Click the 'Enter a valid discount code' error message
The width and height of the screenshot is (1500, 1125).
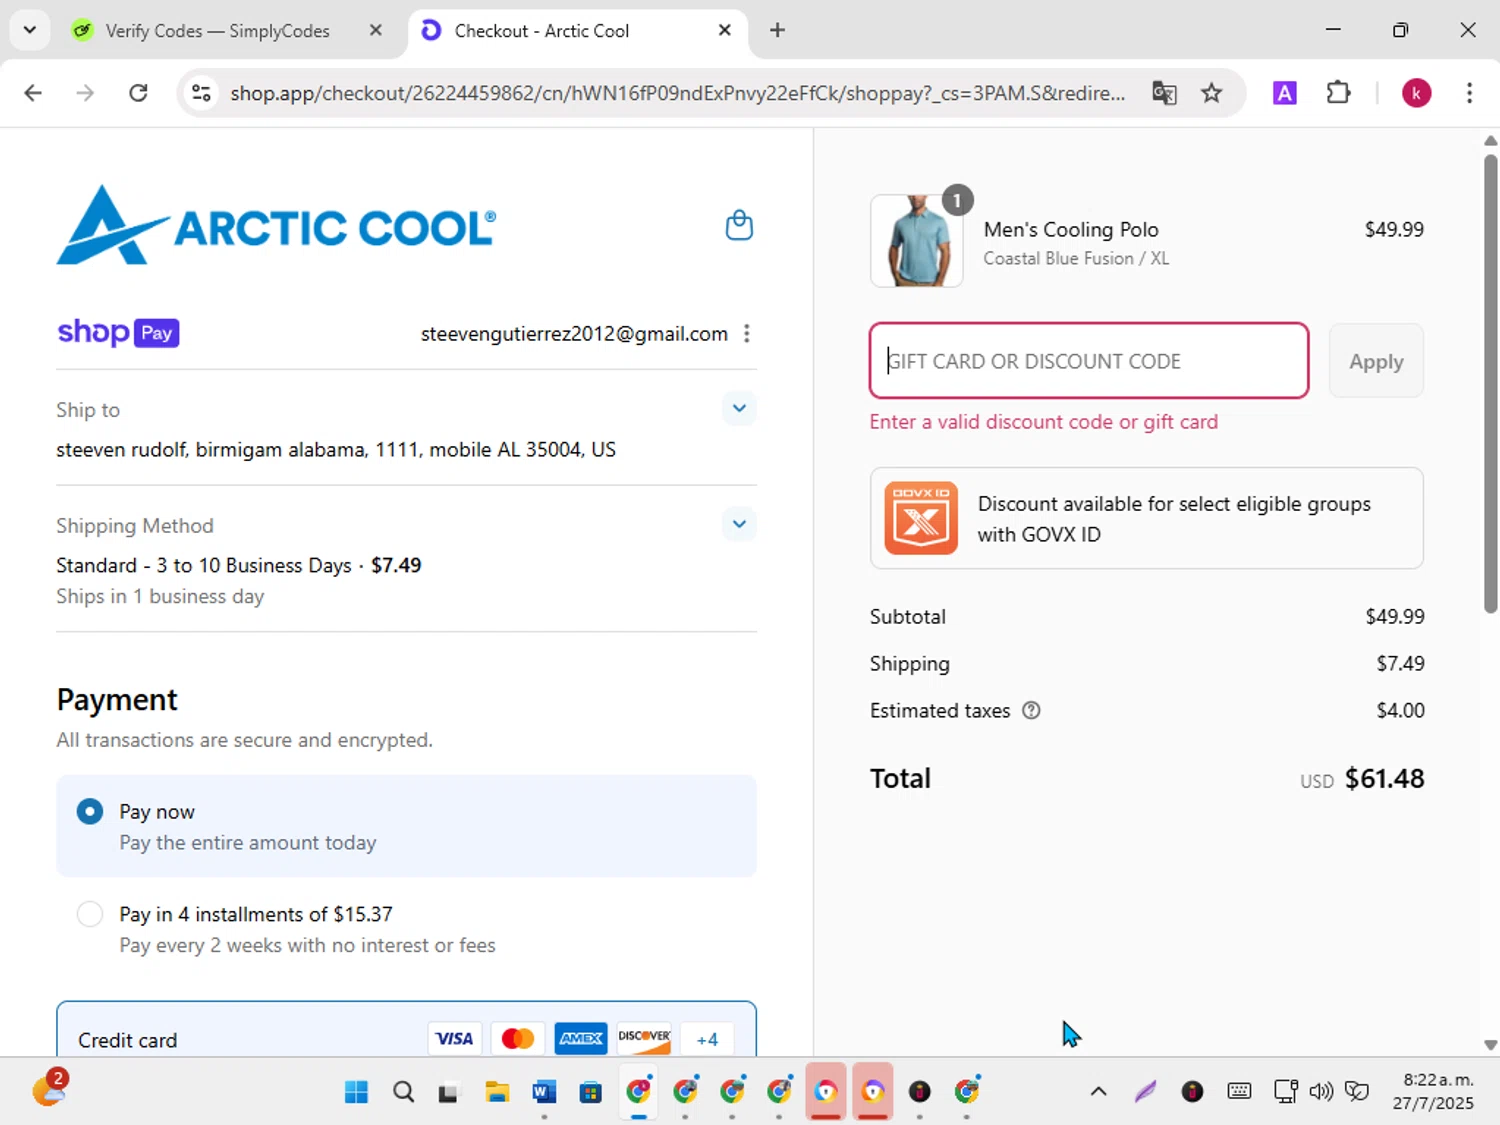(x=1044, y=422)
